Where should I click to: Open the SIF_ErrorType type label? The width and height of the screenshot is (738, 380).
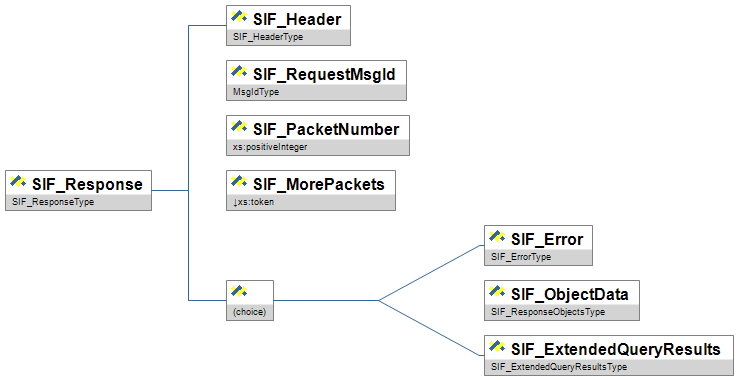click(521, 257)
